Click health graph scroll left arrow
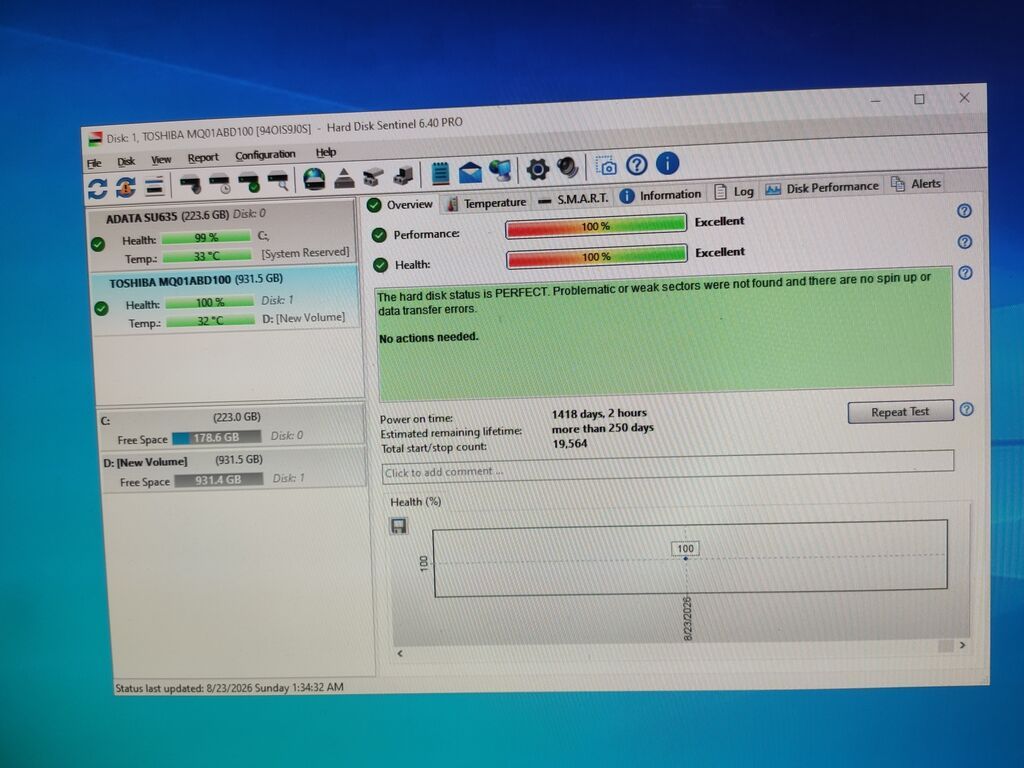The height and width of the screenshot is (768, 1024). click(400, 653)
